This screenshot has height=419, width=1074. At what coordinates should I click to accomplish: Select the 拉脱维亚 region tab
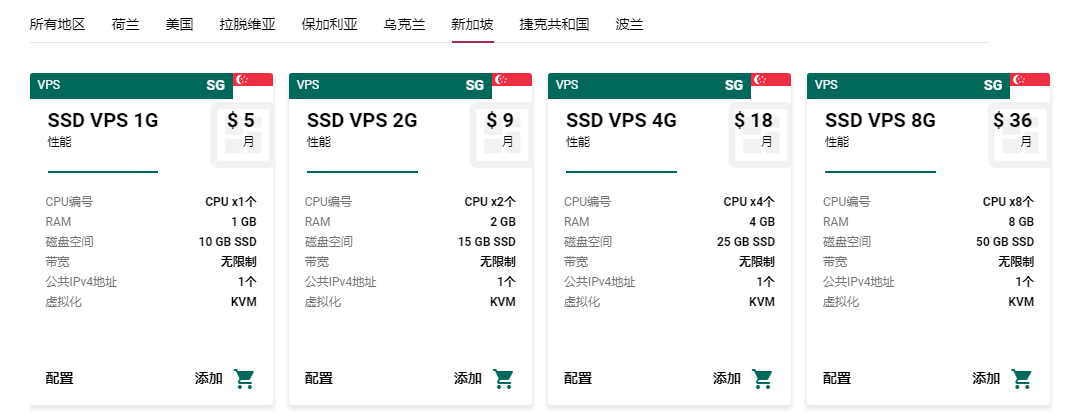click(x=247, y=24)
